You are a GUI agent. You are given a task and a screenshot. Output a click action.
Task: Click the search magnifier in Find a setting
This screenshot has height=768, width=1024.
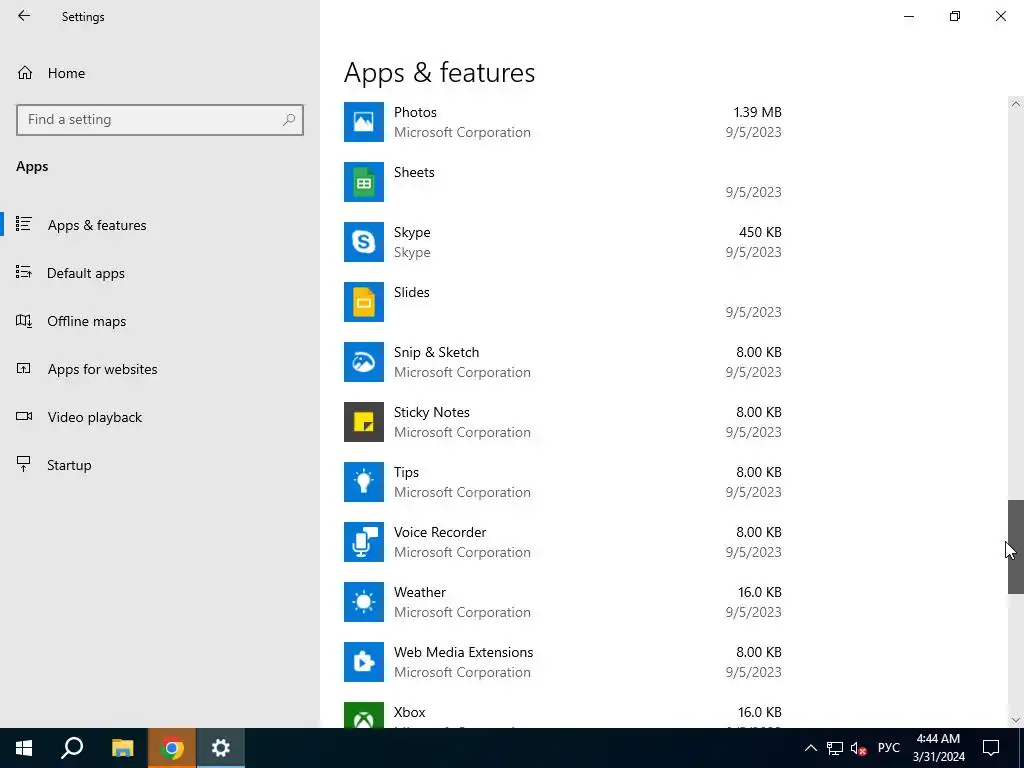coord(289,120)
